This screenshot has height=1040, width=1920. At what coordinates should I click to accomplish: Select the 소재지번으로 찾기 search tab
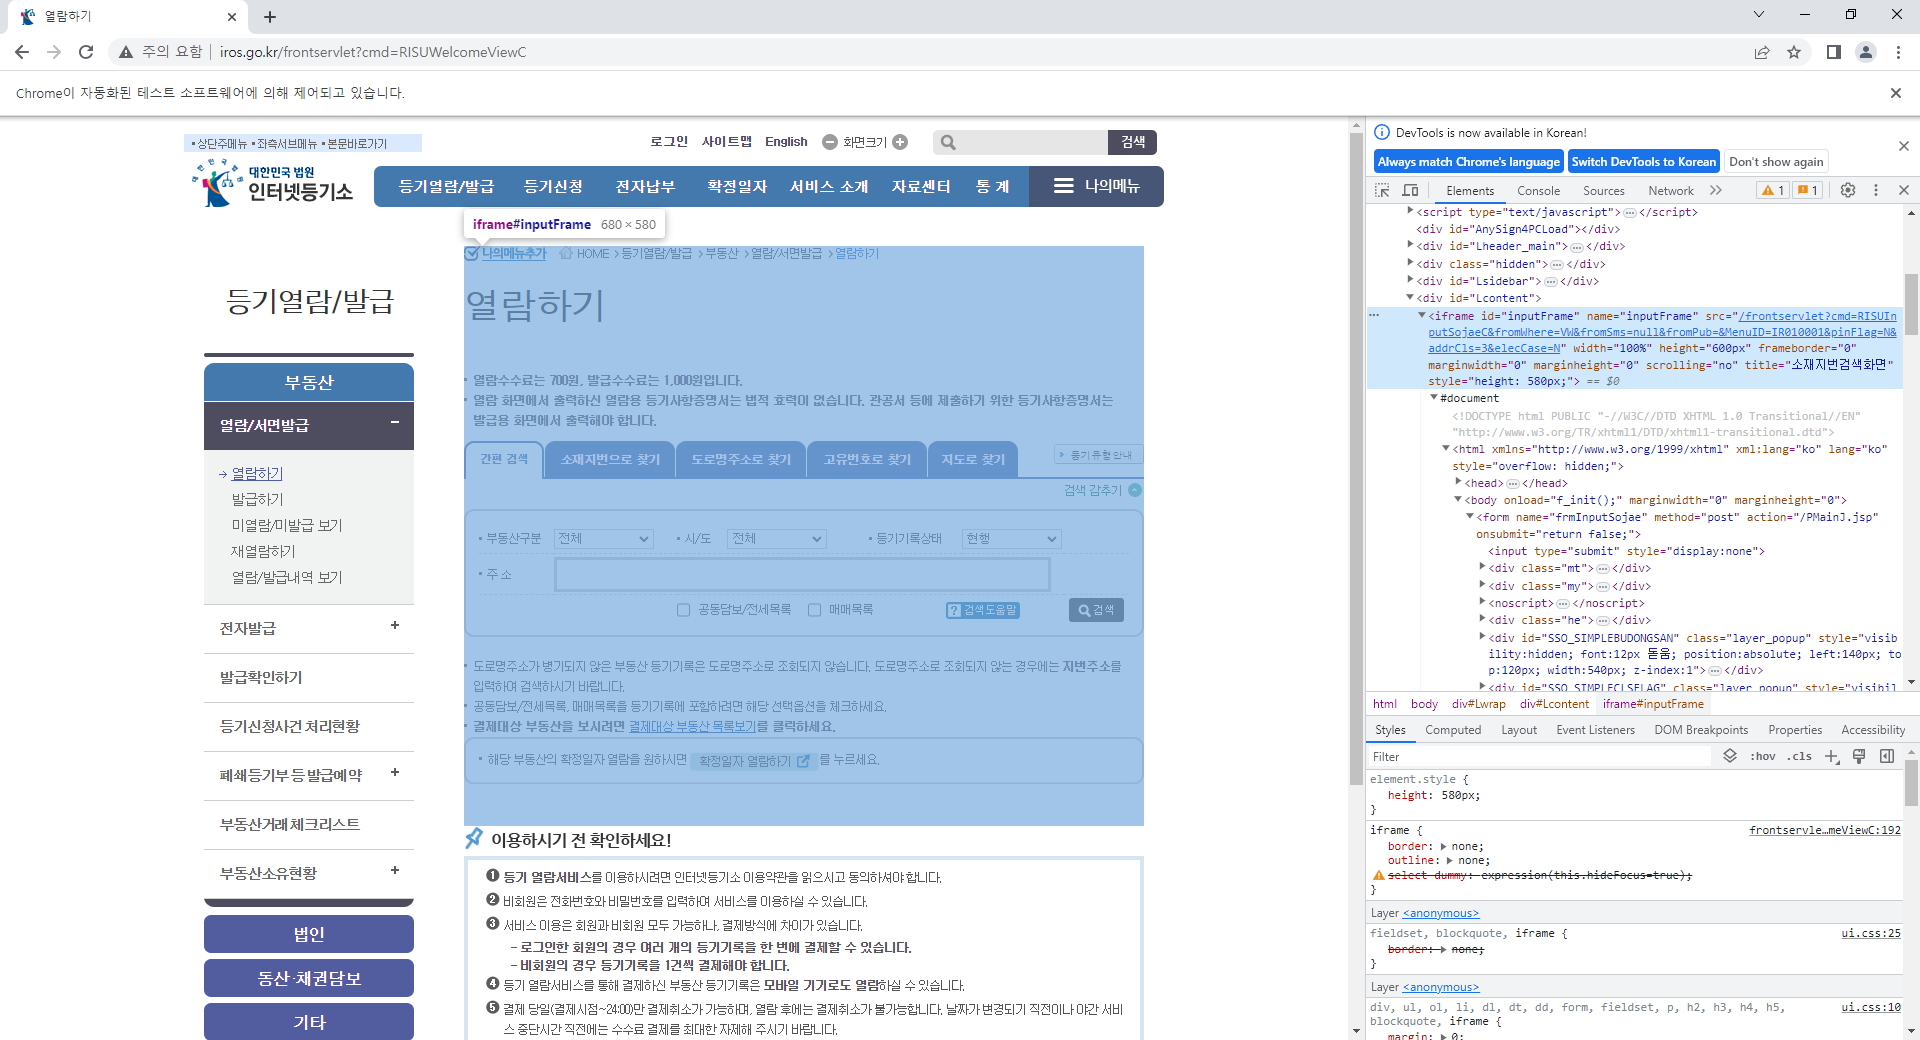pyautogui.click(x=610, y=459)
